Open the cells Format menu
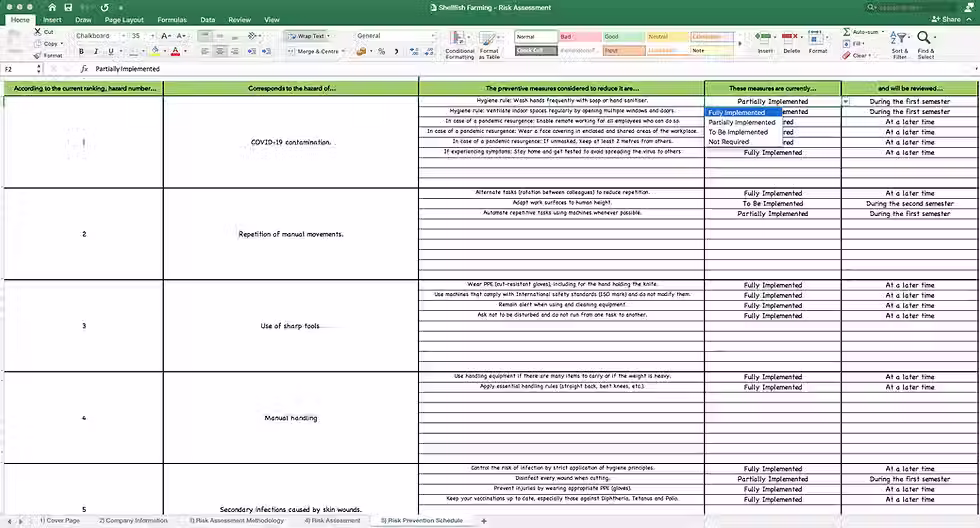Image resolution: width=980 pixels, height=528 pixels. 818,42
